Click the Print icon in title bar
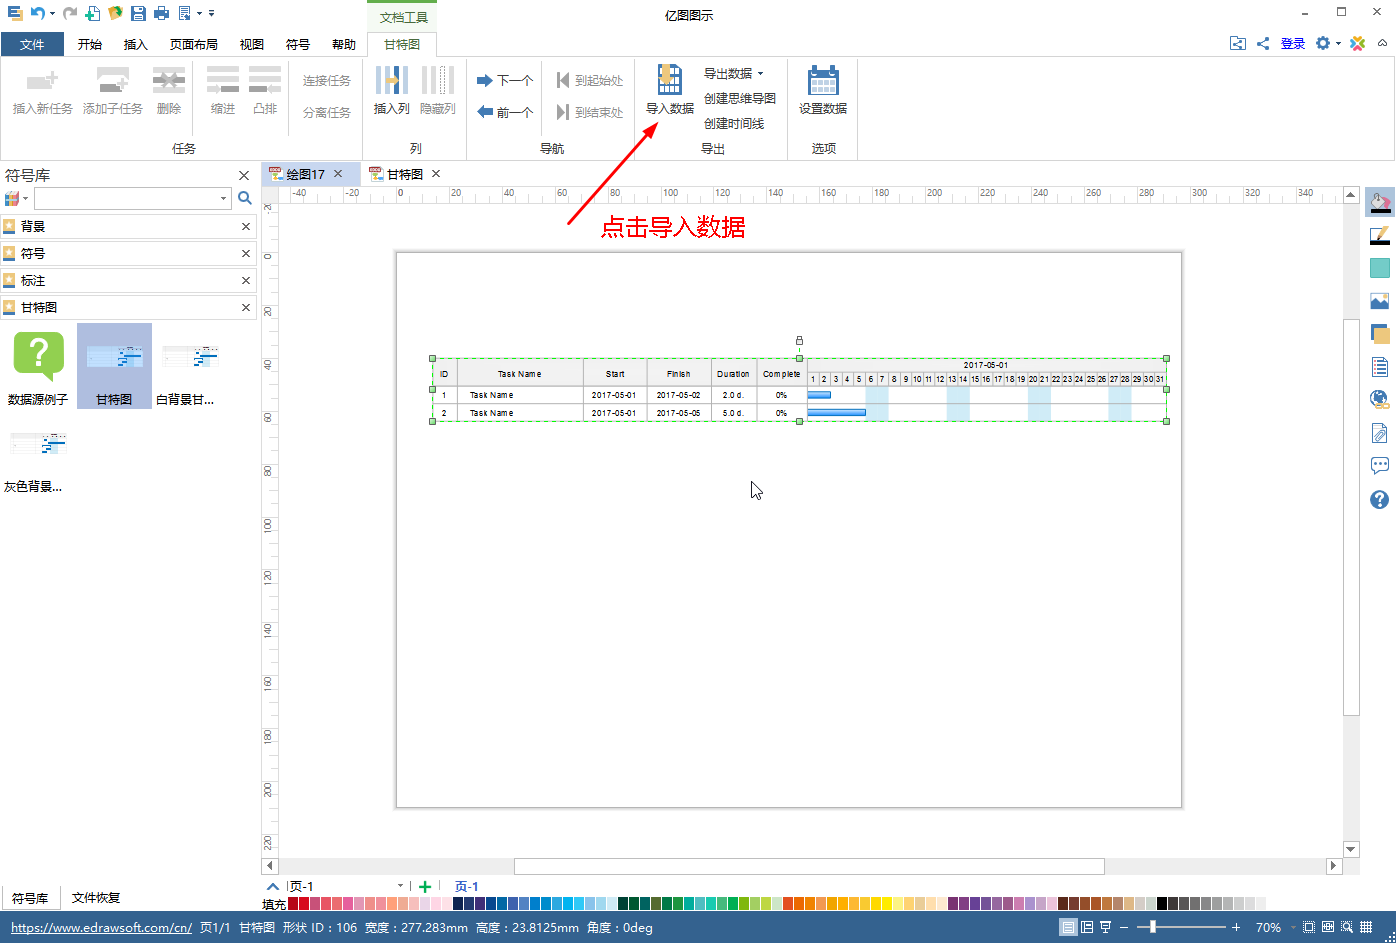 [161, 13]
